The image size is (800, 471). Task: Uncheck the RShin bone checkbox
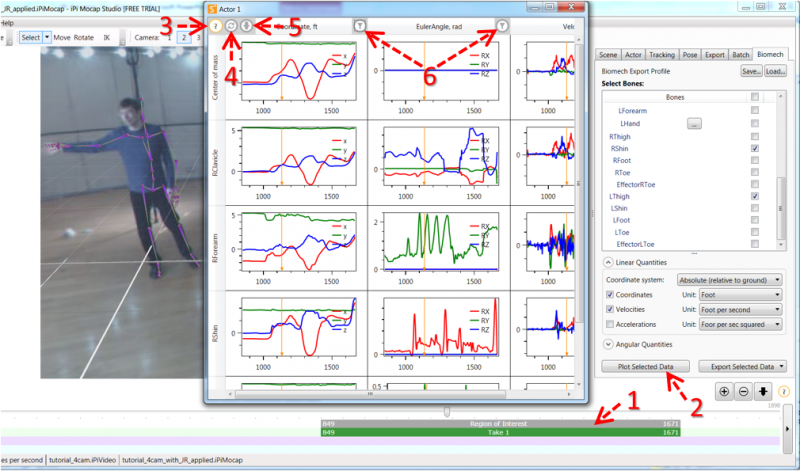(x=755, y=148)
